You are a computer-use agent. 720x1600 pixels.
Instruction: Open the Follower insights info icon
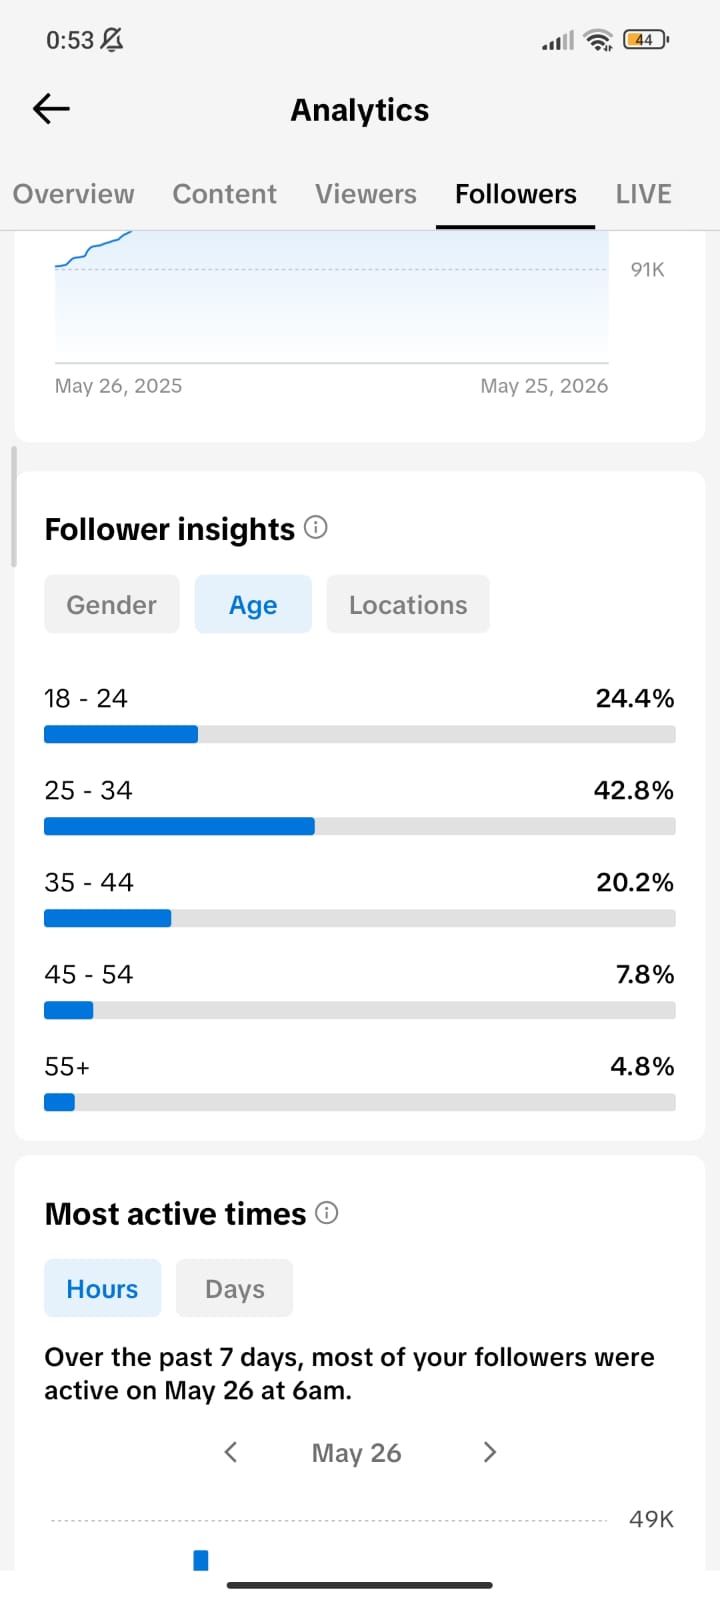[x=316, y=527]
